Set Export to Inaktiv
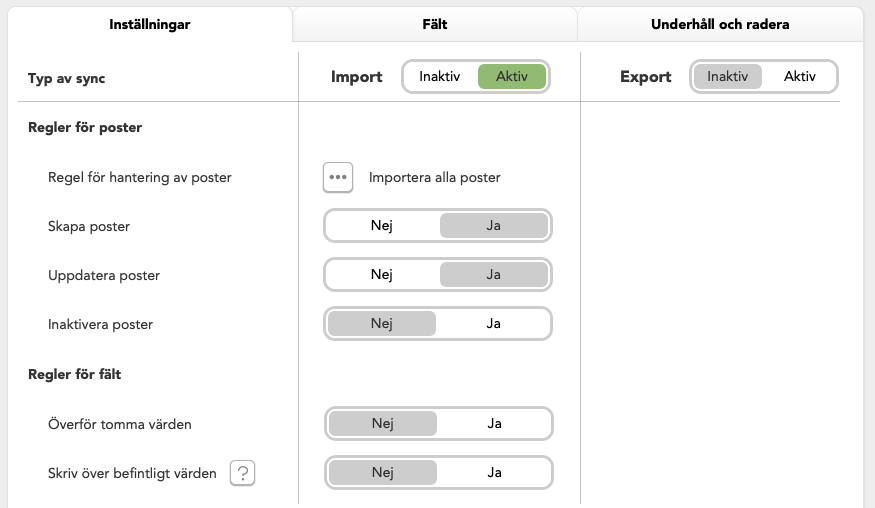 (x=728, y=76)
